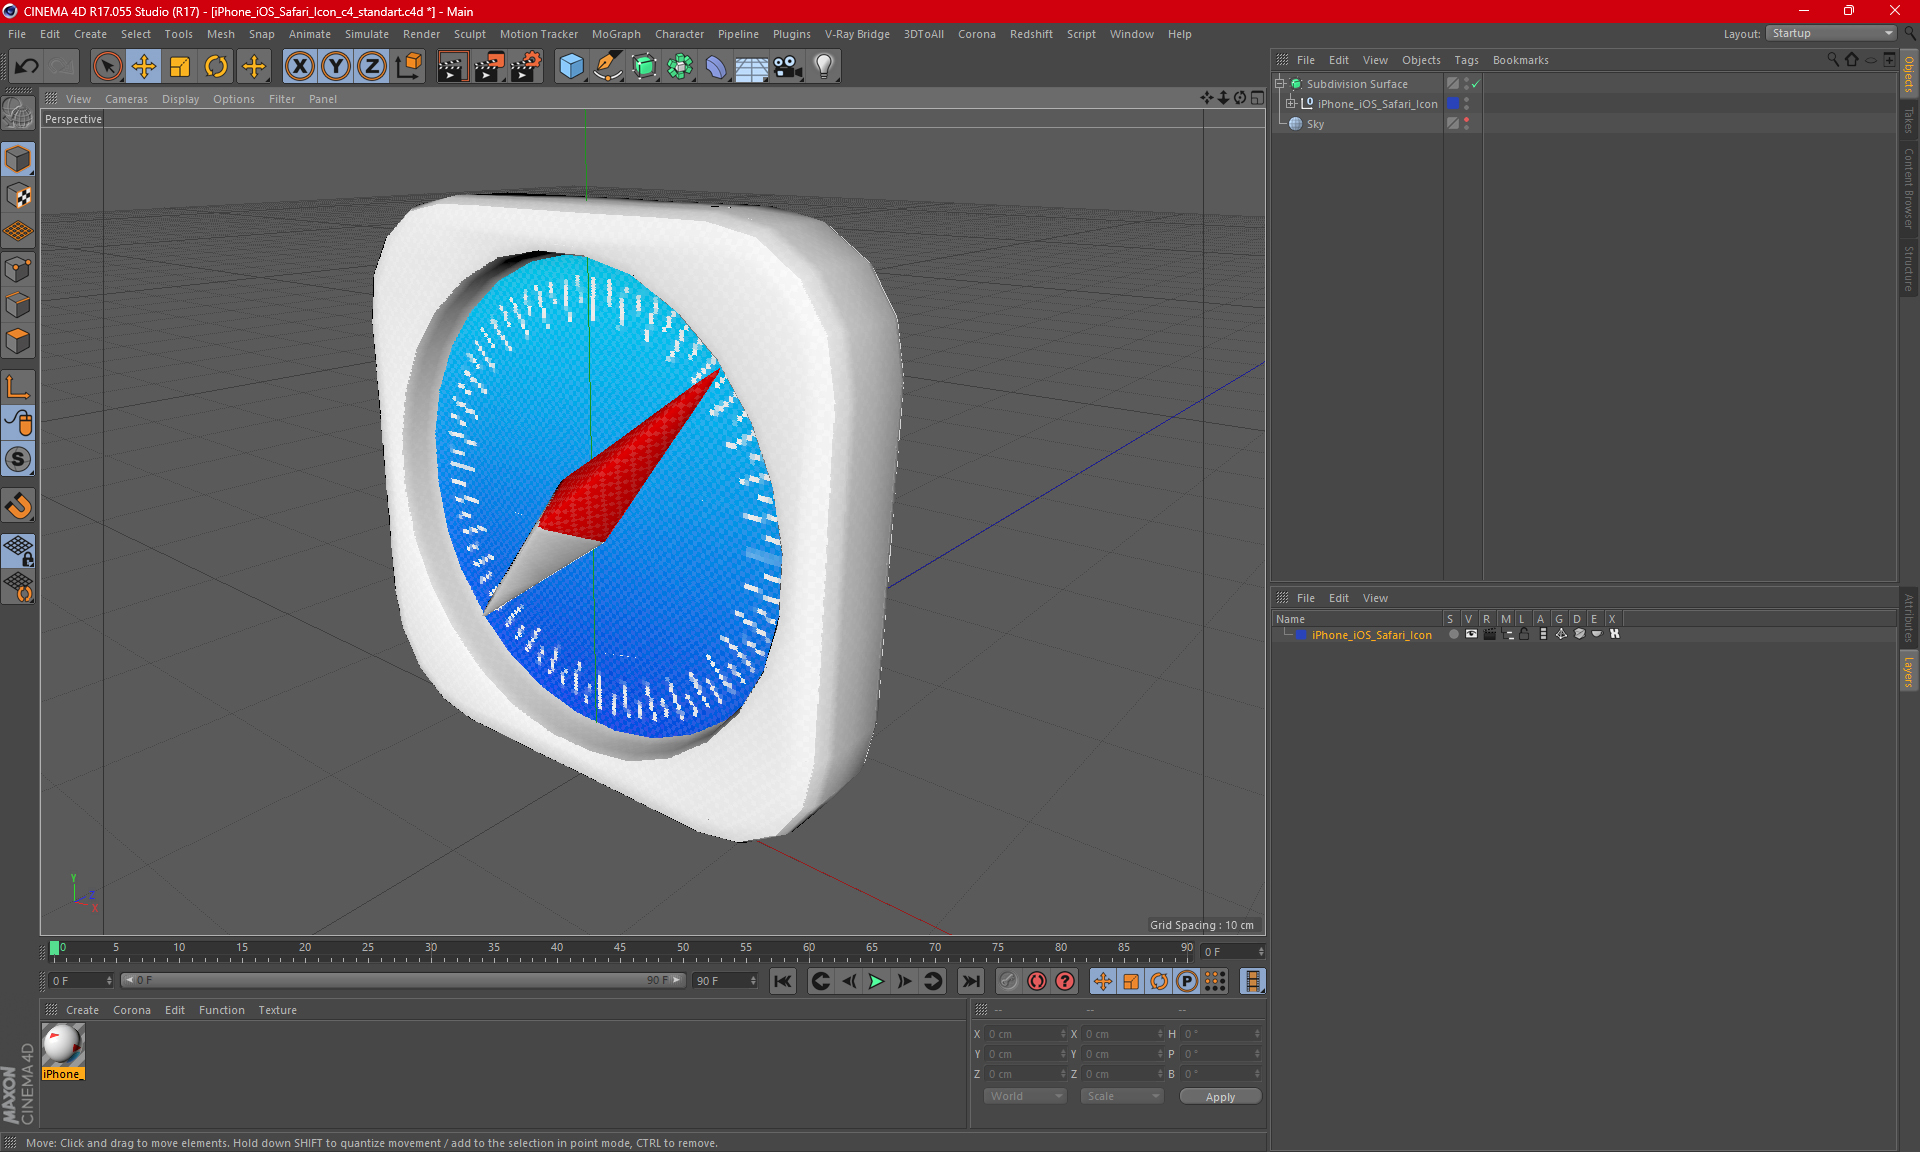
Task: Toggle Y-axis lock
Action: pyautogui.click(x=336, y=67)
